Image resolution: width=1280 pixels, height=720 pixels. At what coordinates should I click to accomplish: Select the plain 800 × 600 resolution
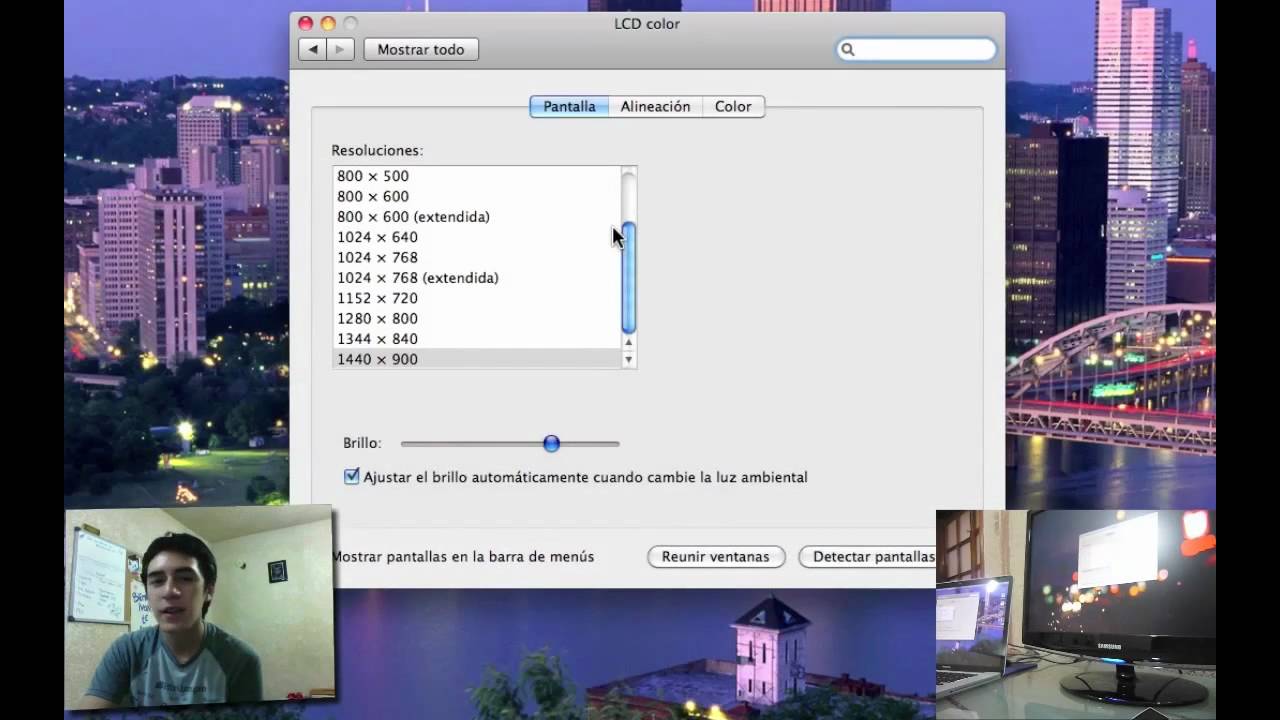pyautogui.click(x=476, y=196)
